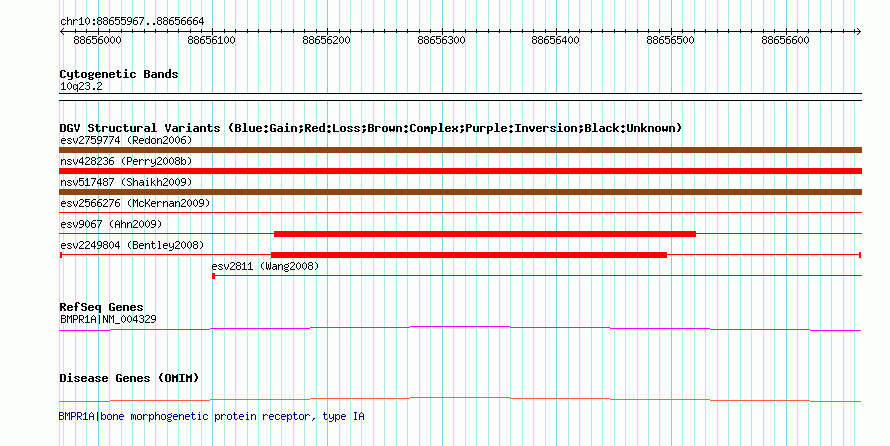Open the DGV Structural Variants track title
Screen dimensions: 890x446
(371, 128)
